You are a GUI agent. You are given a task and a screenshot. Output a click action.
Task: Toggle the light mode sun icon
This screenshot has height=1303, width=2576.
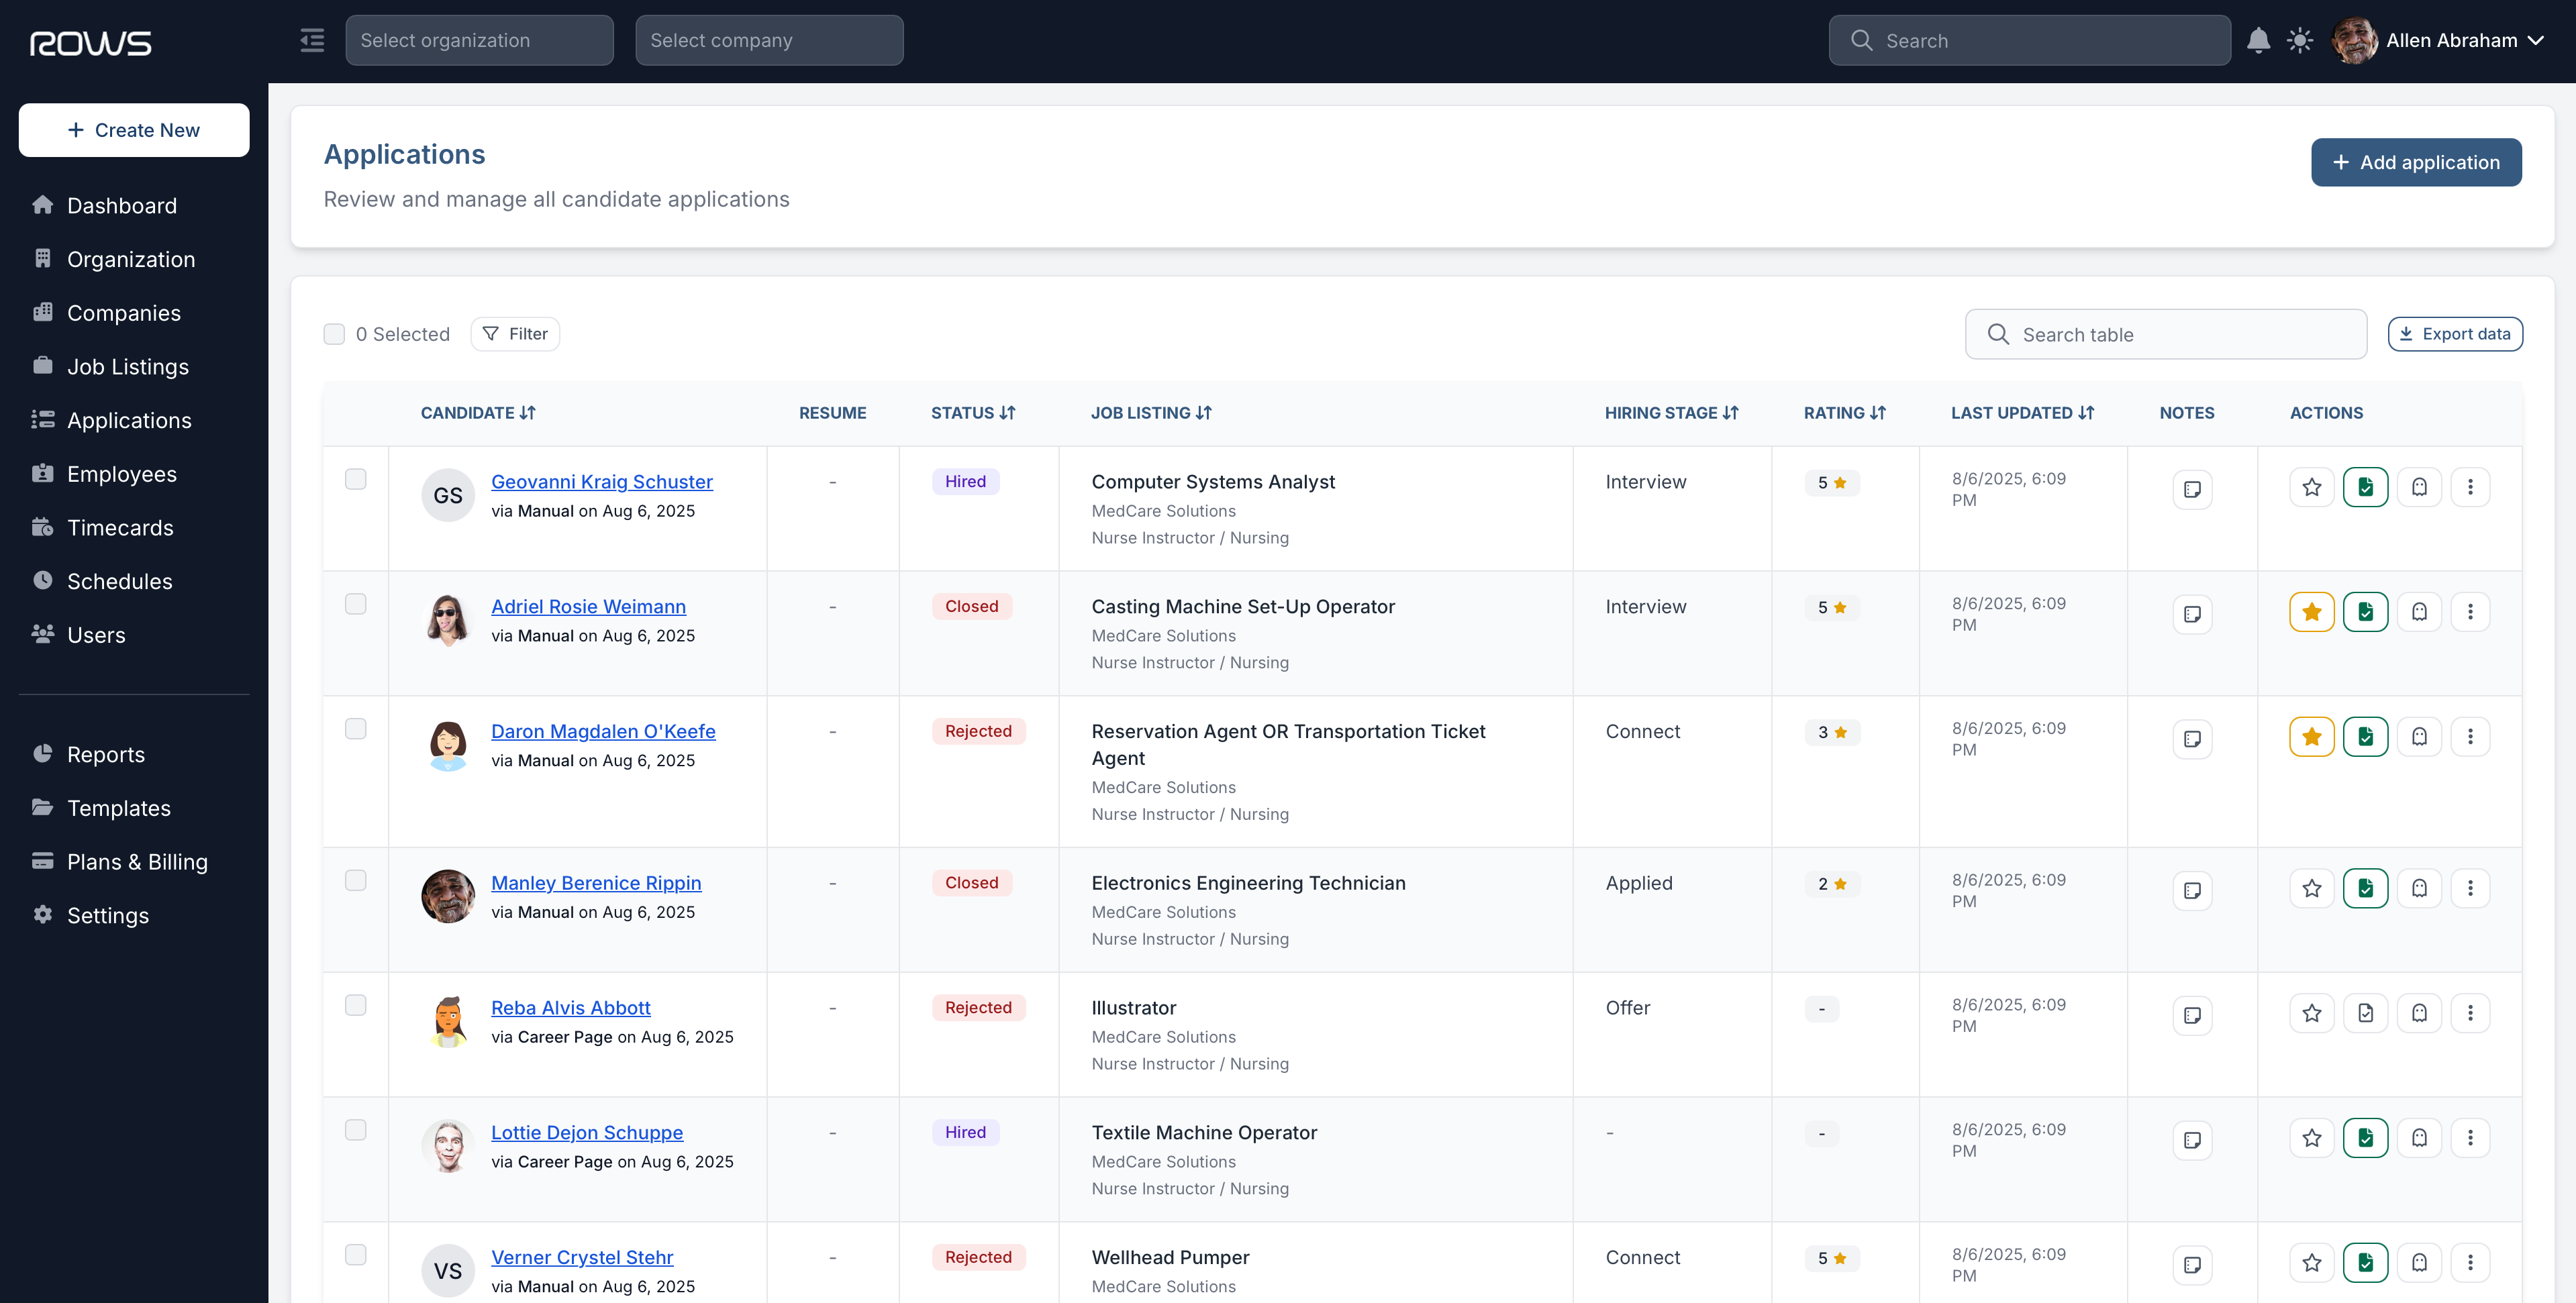(x=2300, y=40)
